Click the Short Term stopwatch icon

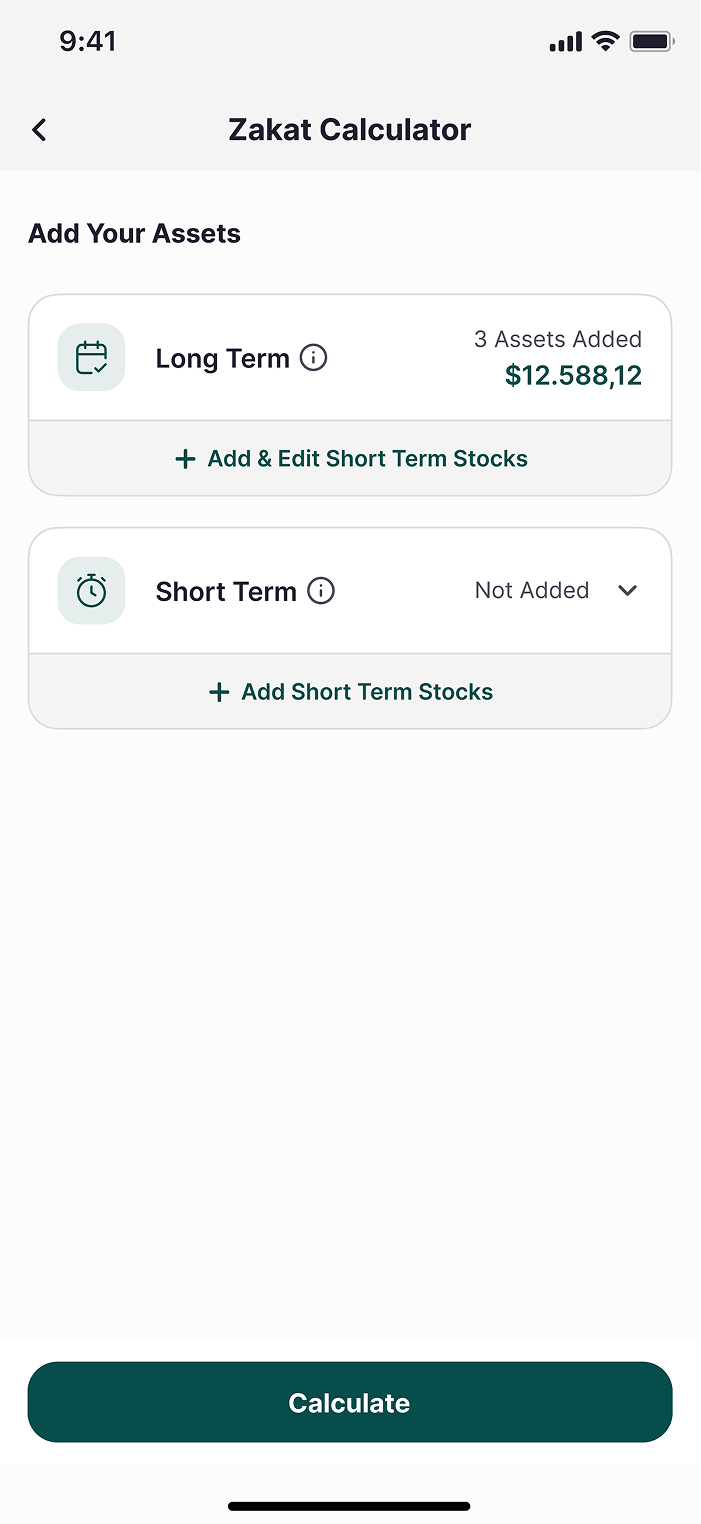91,590
